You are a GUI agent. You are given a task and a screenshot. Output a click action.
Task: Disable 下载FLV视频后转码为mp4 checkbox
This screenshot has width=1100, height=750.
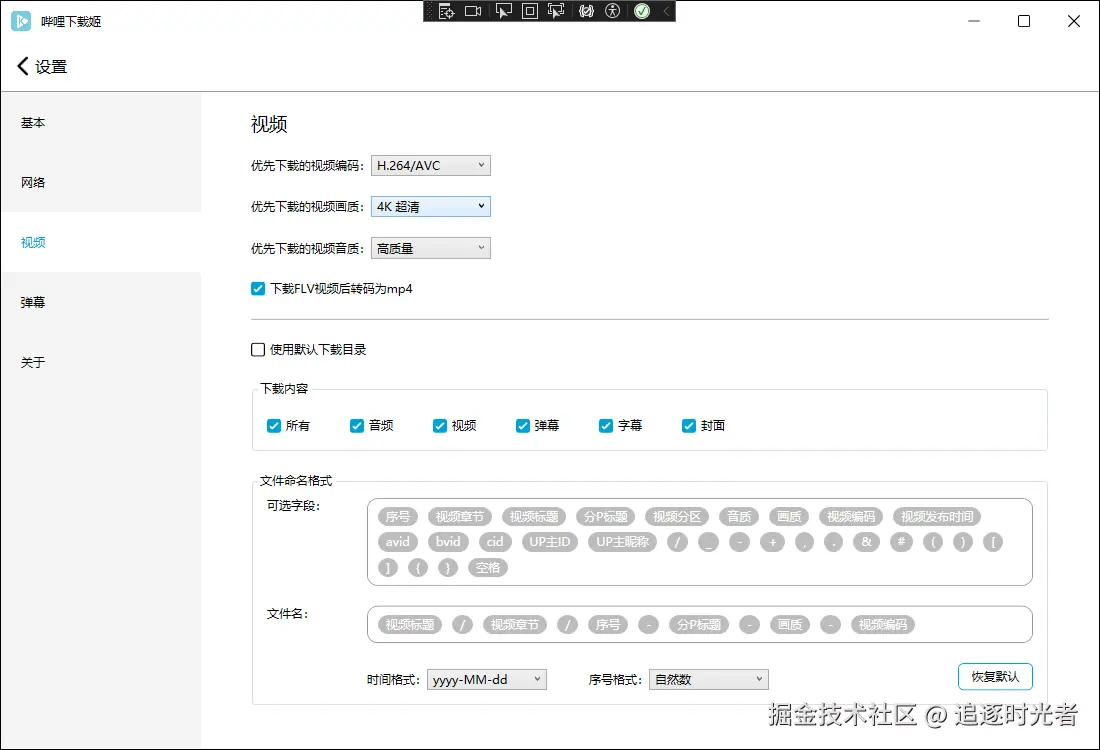(258, 288)
